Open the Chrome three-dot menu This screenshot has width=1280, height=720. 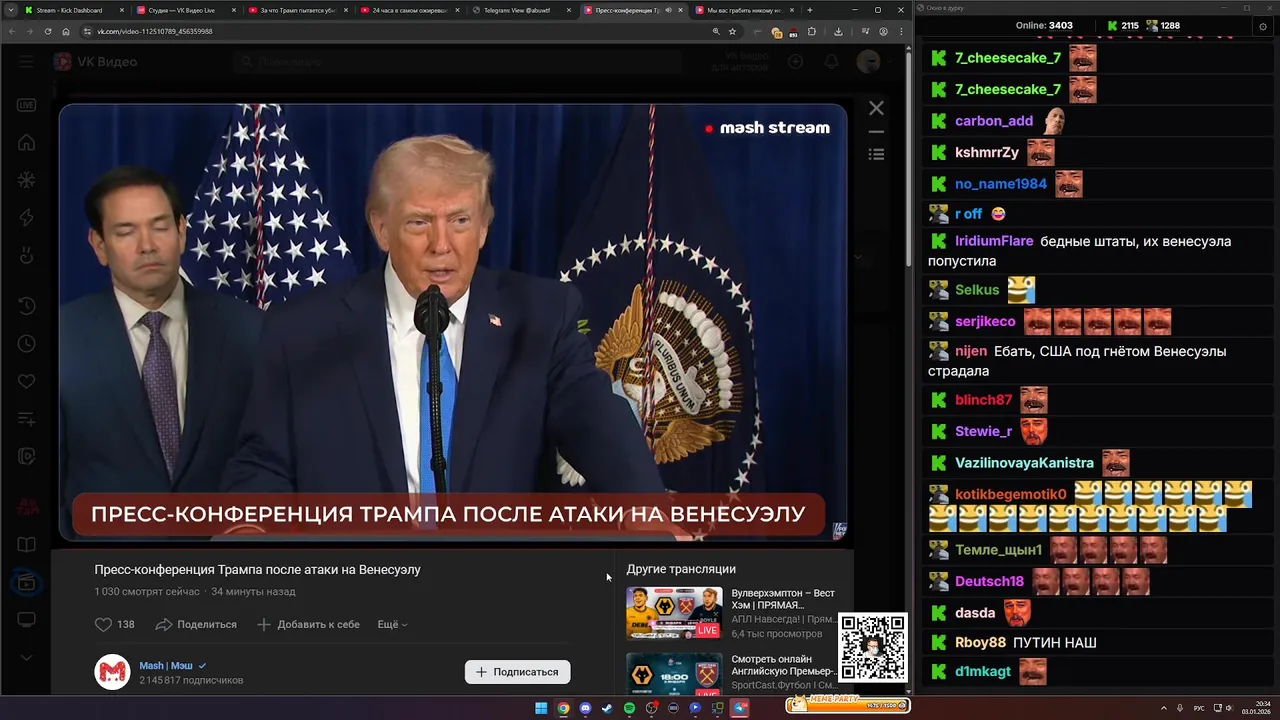pyautogui.click(x=901, y=31)
